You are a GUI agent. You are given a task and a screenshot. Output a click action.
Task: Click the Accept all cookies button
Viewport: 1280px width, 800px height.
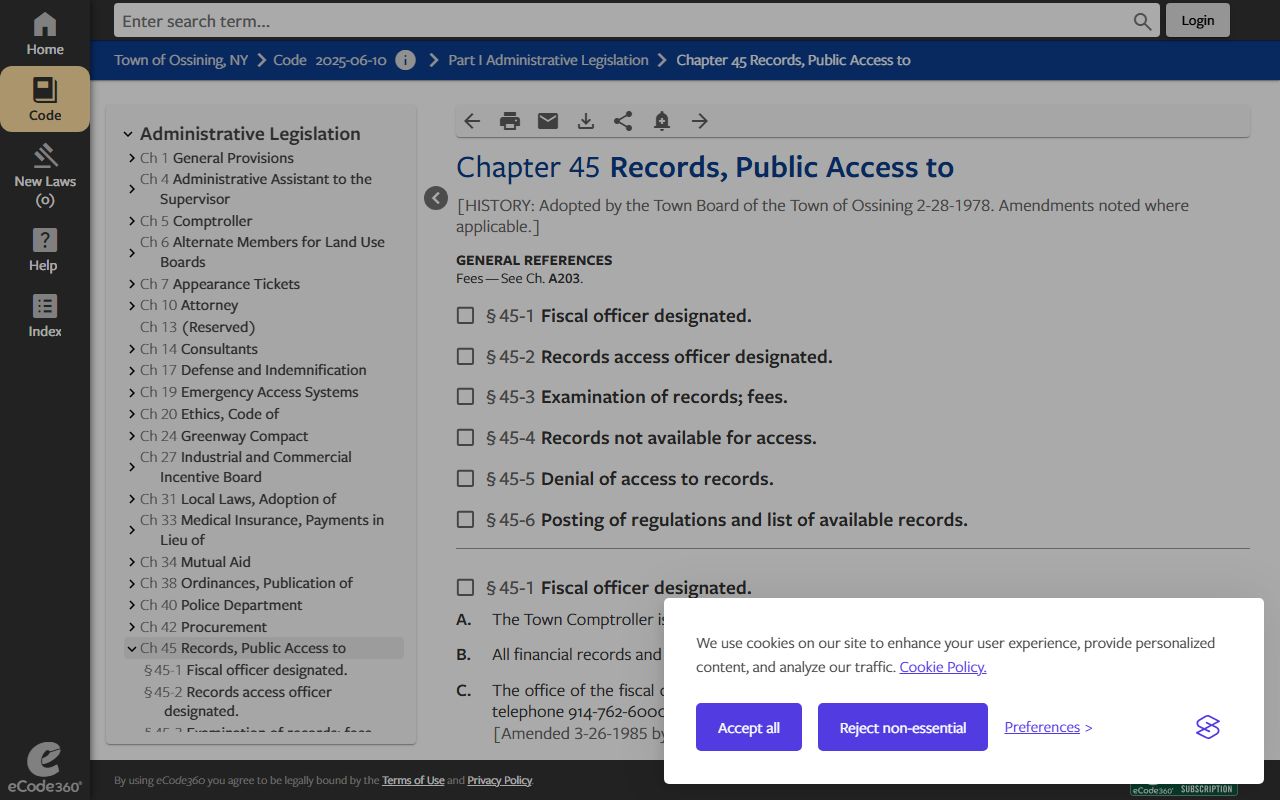(748, 727)
